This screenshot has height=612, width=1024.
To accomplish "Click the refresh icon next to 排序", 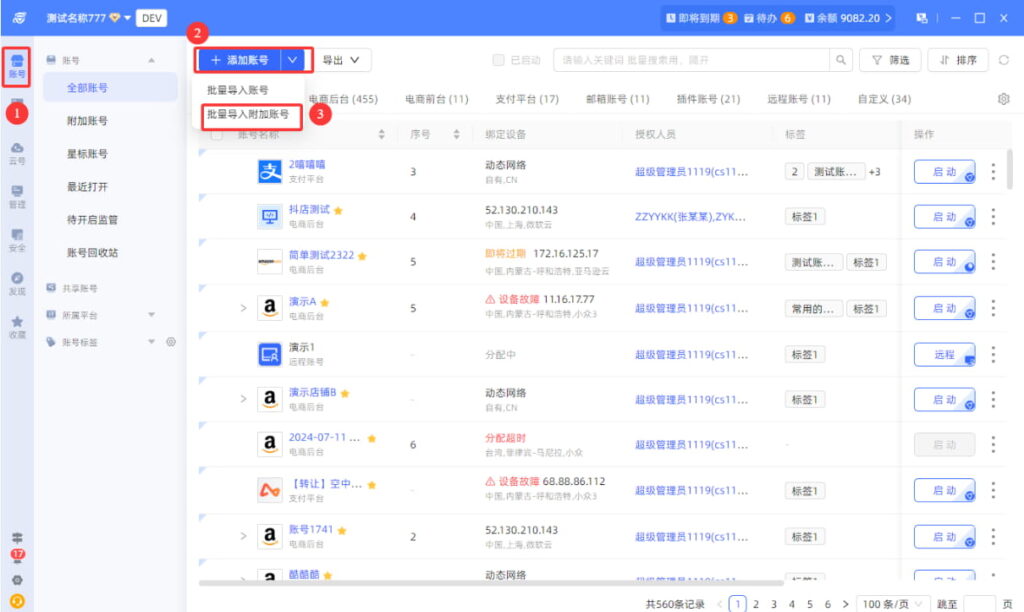I will [1002, 60].
